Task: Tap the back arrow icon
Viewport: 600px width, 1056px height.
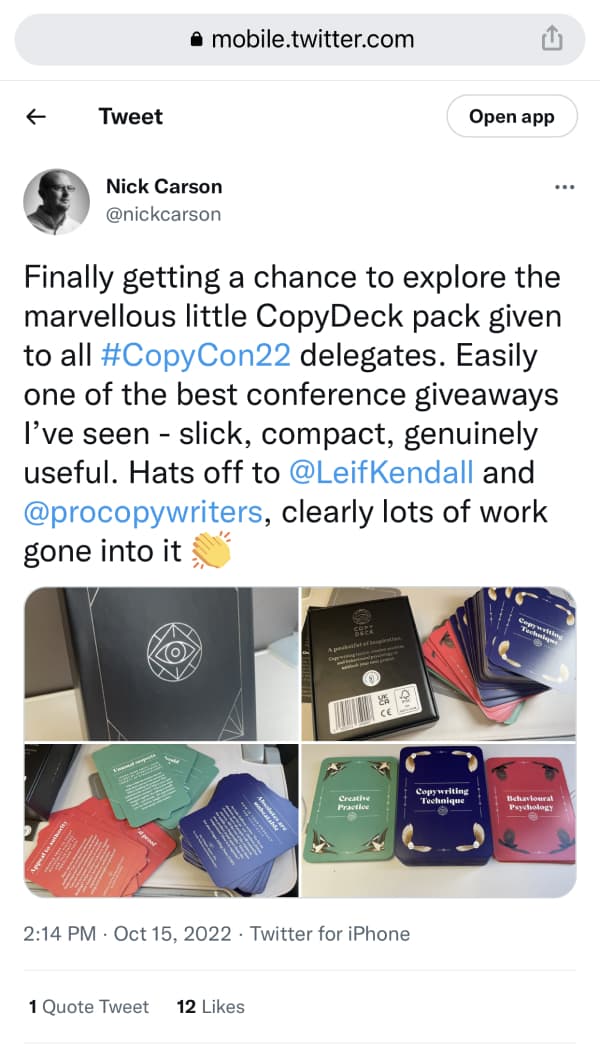Action: [36, 117]
